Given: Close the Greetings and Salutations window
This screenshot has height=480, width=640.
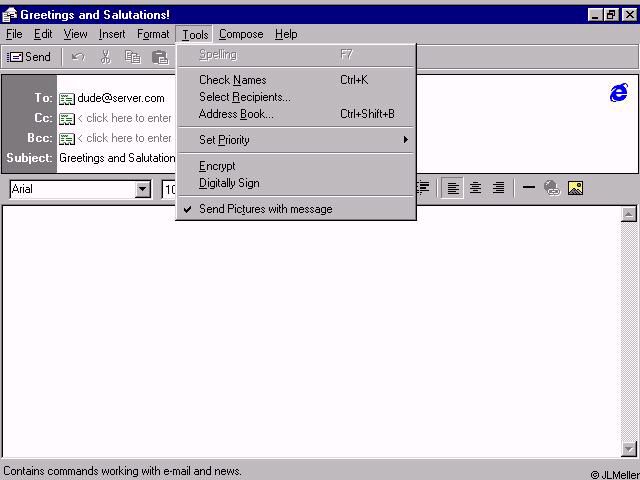Looking at the screenshot, I should (629, 15).
